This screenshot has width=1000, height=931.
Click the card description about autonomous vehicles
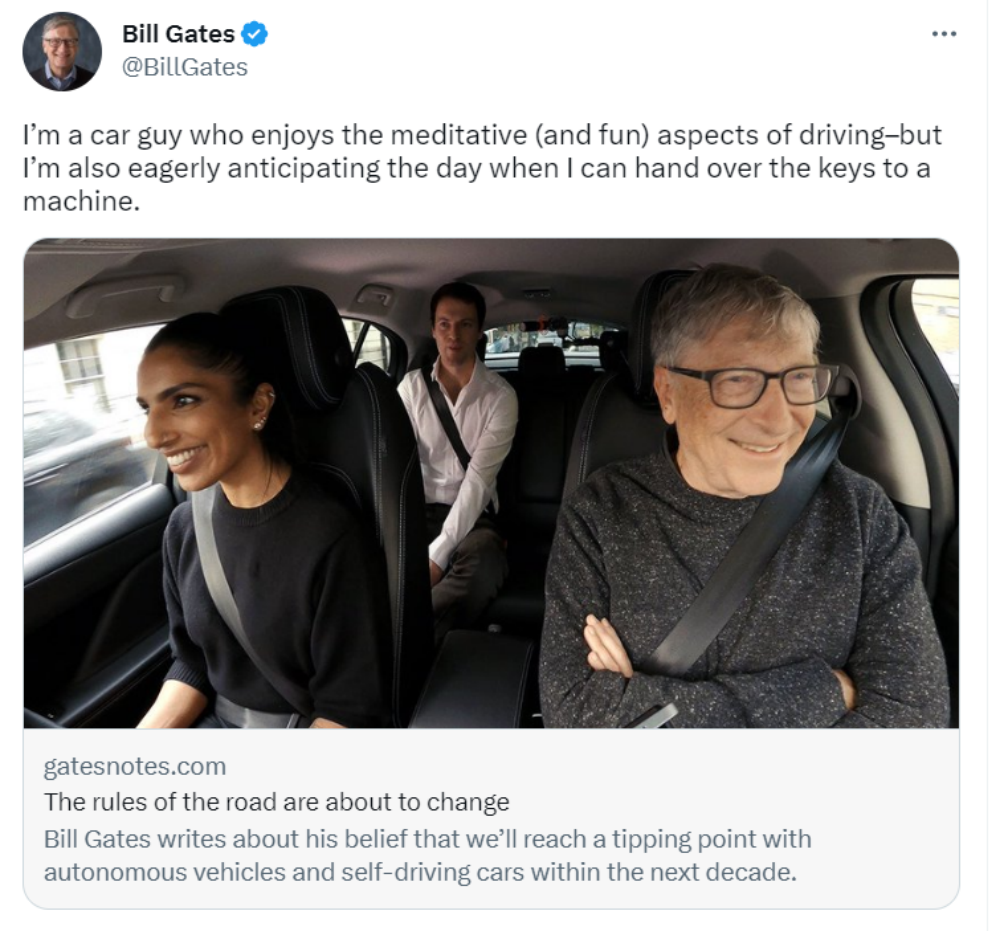click(427, 854)
